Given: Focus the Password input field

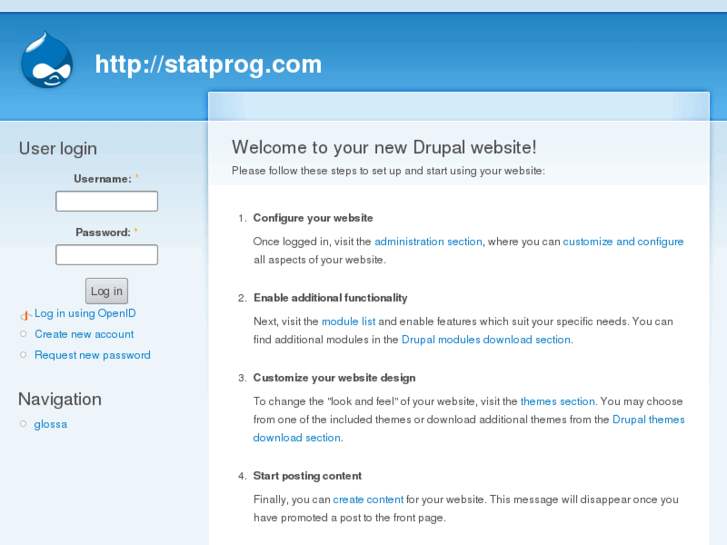Looking at the screenshot, I should [x=107, y=255].
